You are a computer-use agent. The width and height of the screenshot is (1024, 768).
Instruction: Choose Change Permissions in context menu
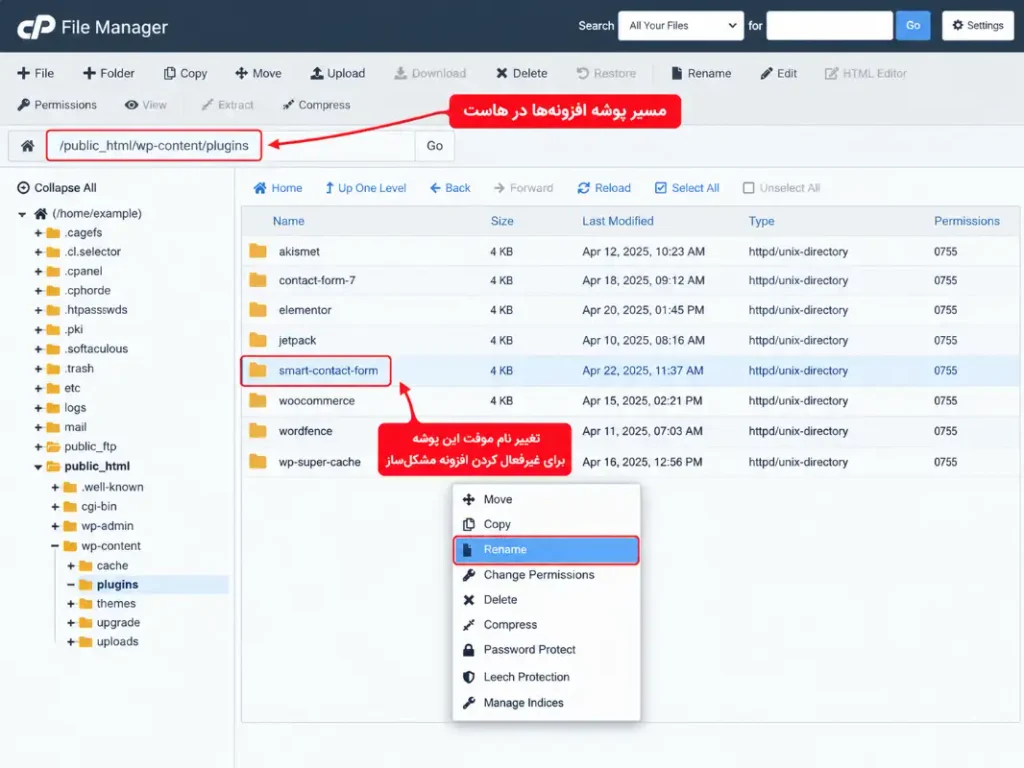tap(547, 575)
